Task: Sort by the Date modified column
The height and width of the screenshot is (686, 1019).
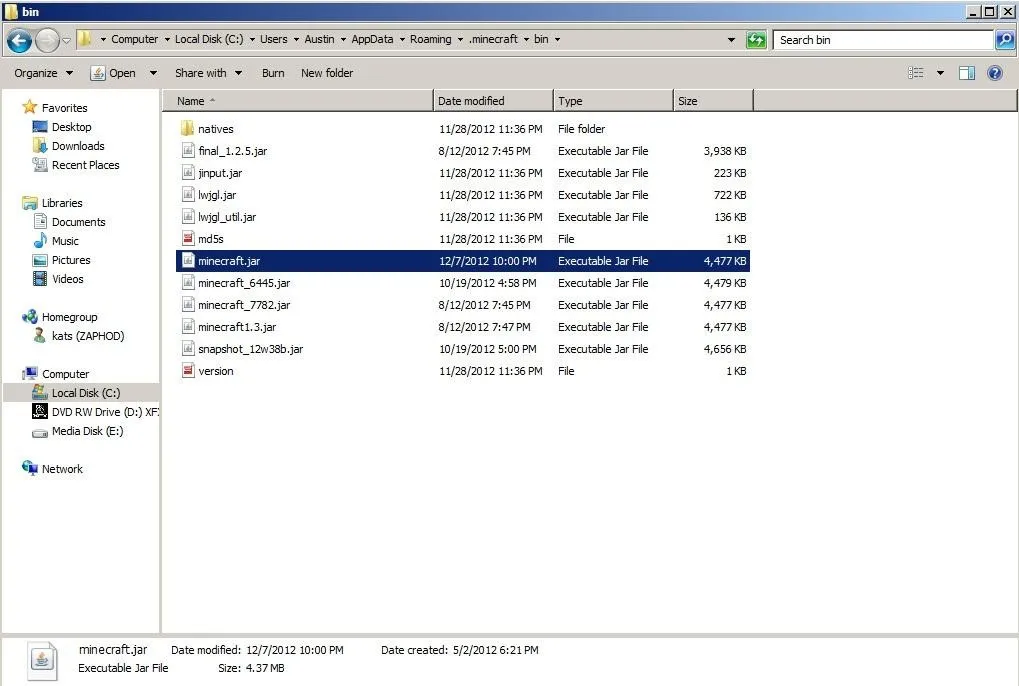Action: click(493, 101)
